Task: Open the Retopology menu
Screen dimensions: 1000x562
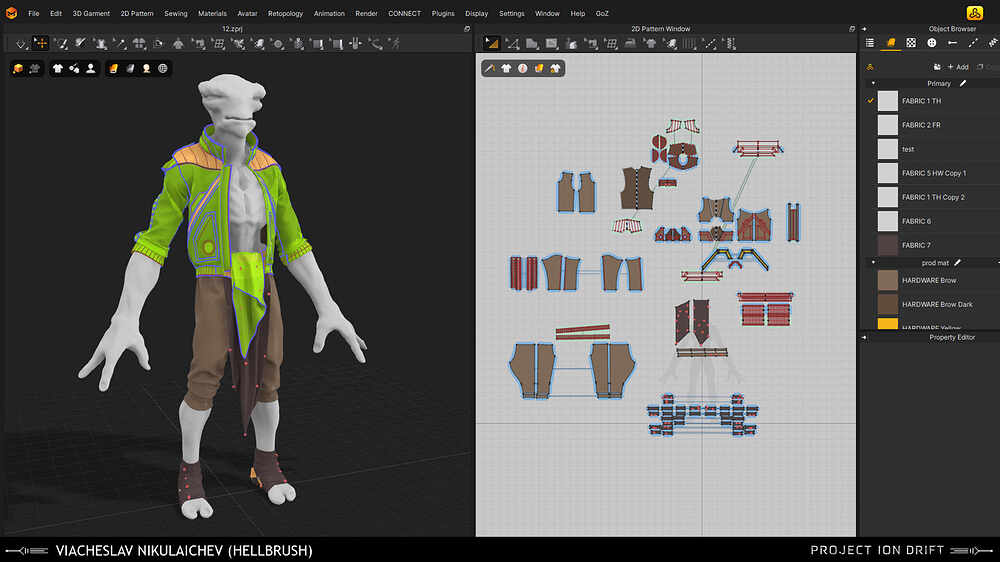Action: click(285, 13)
